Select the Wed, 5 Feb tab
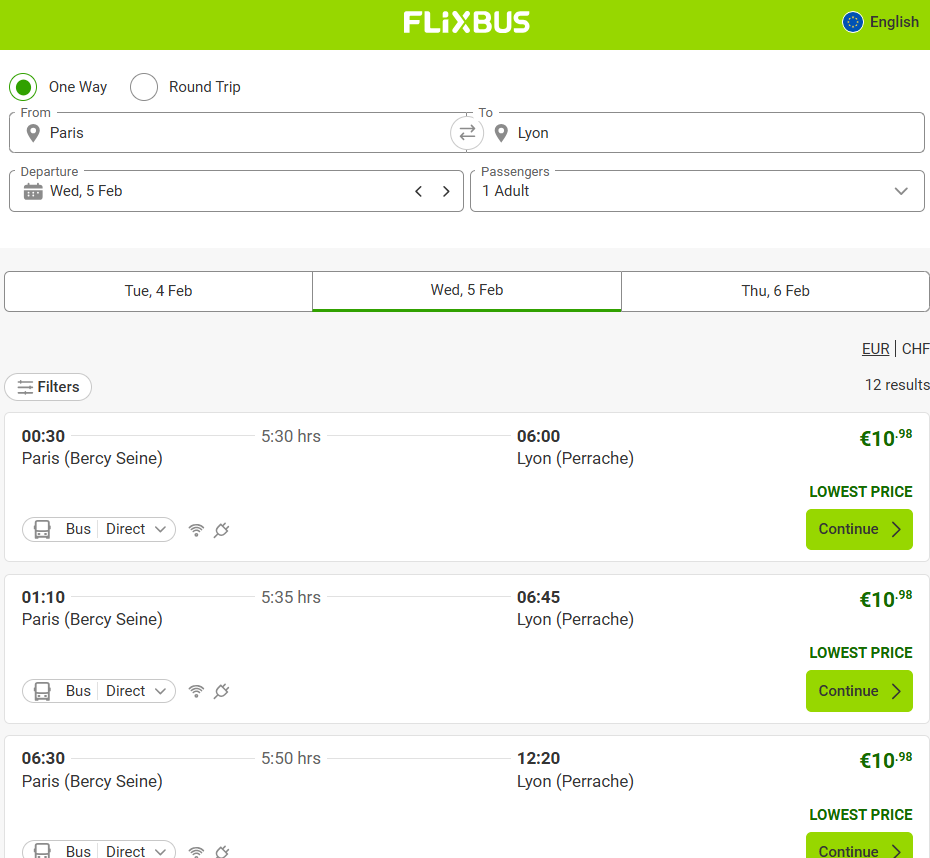This screenshot has height=858, width=930. 467,291
